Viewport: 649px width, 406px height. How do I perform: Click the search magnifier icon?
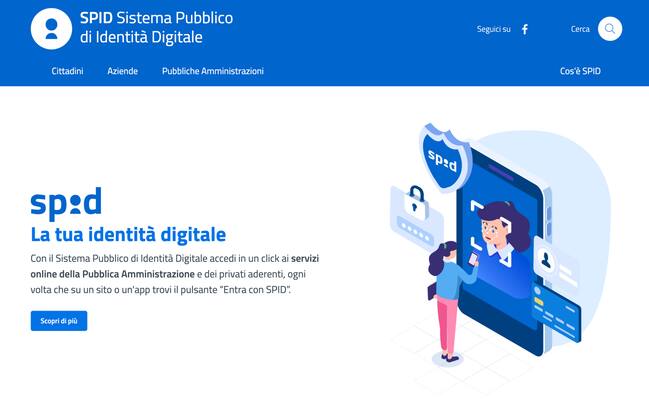(x=610, y=29)
